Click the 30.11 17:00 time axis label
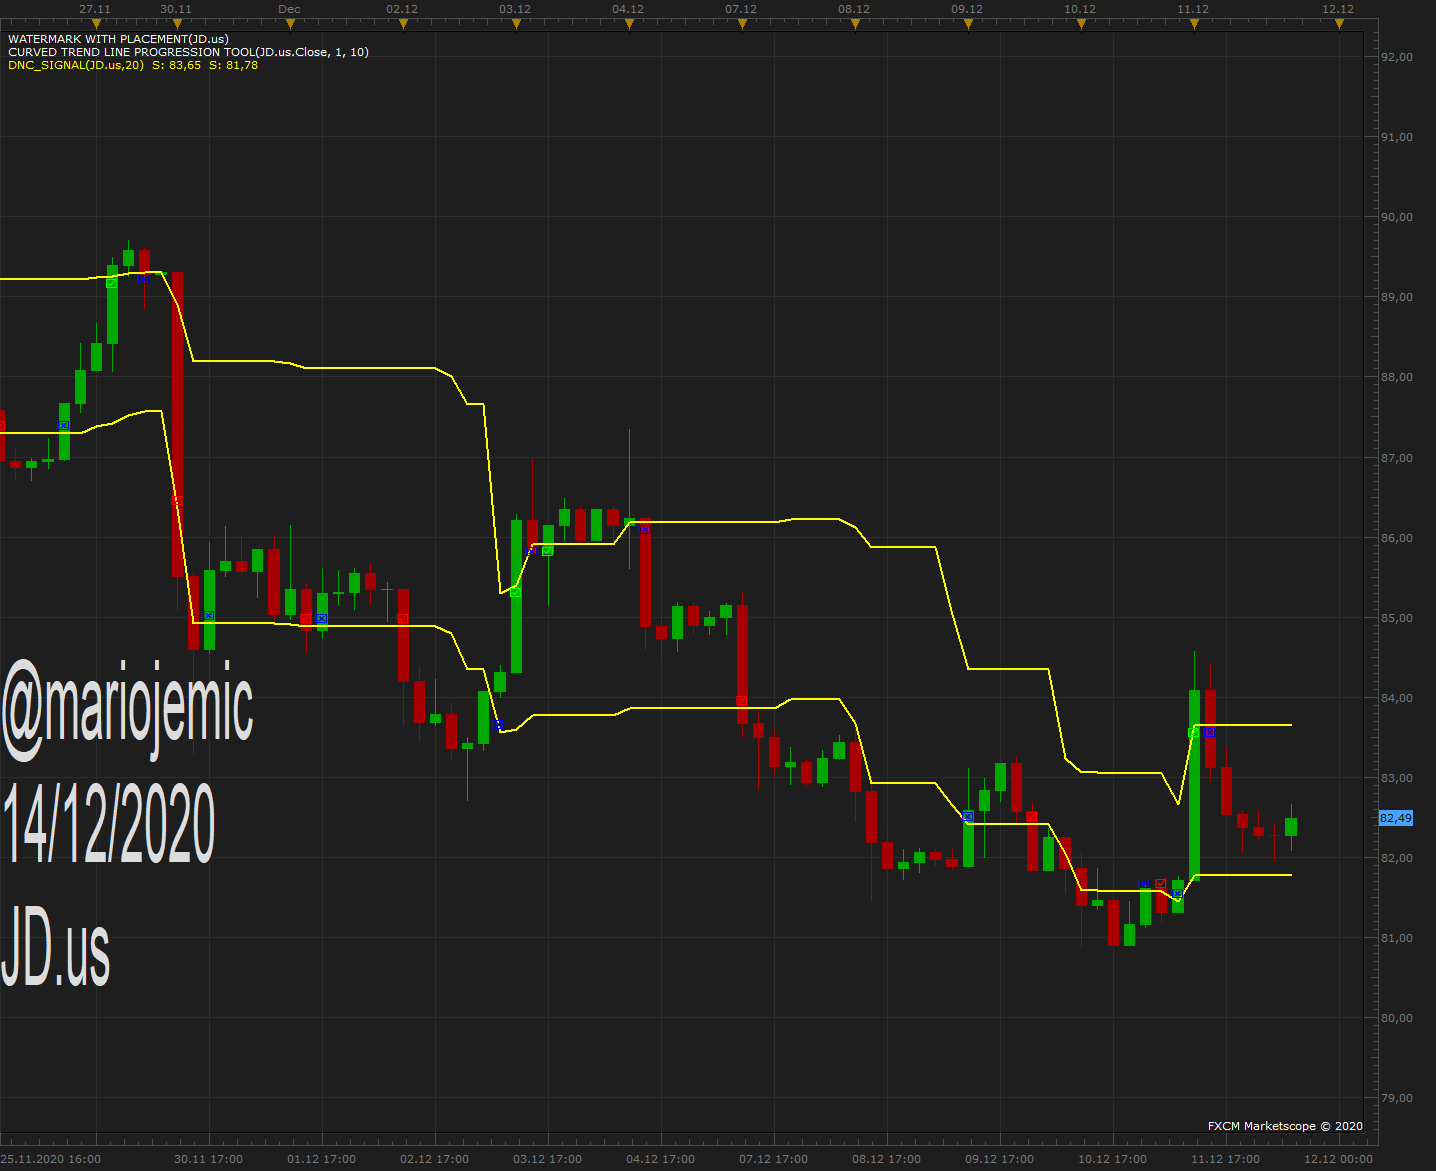Viewport: 1436px width, 1171px height. [208, 1159]
